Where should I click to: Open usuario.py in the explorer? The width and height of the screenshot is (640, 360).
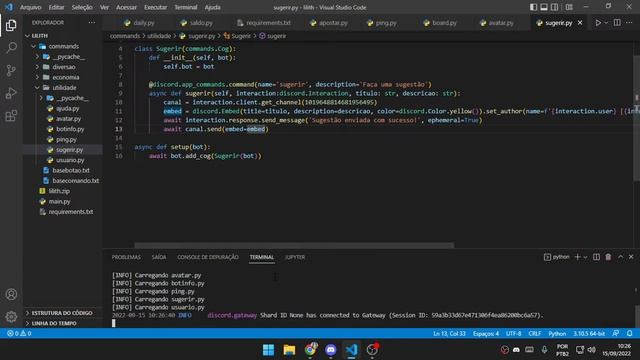pos(70,160)
